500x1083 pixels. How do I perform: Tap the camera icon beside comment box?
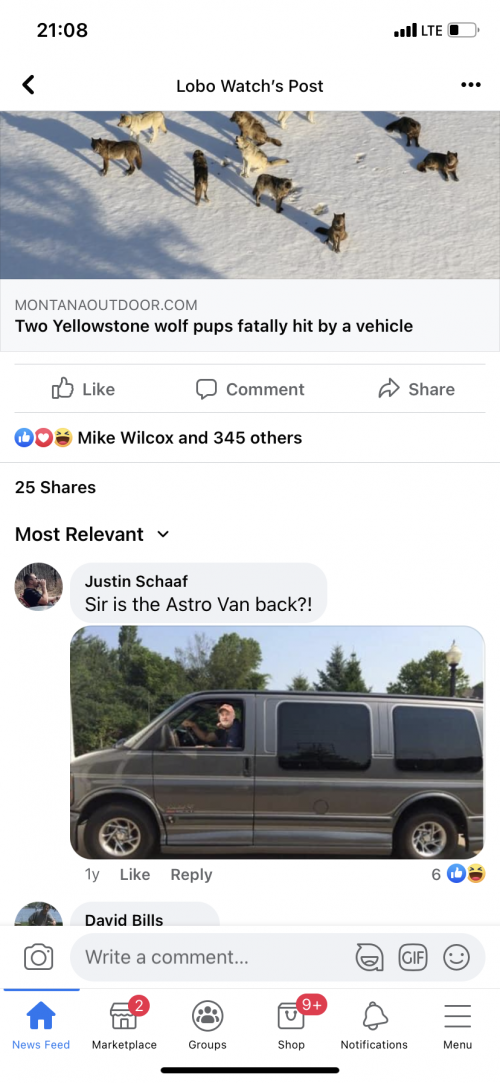click(x=39, y=957)
